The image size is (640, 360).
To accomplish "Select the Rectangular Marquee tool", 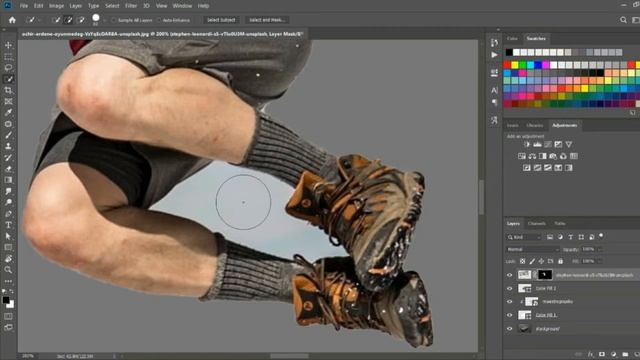I will 8,57.
